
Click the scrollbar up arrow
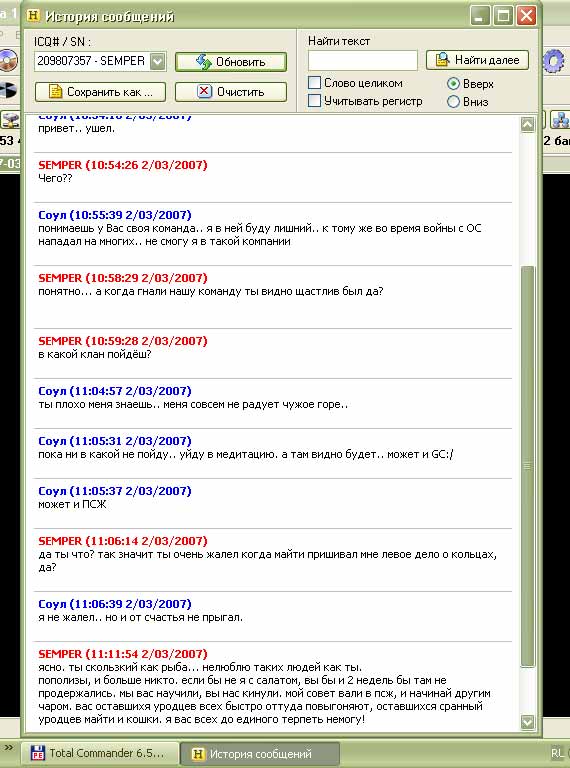coord(527,124)
